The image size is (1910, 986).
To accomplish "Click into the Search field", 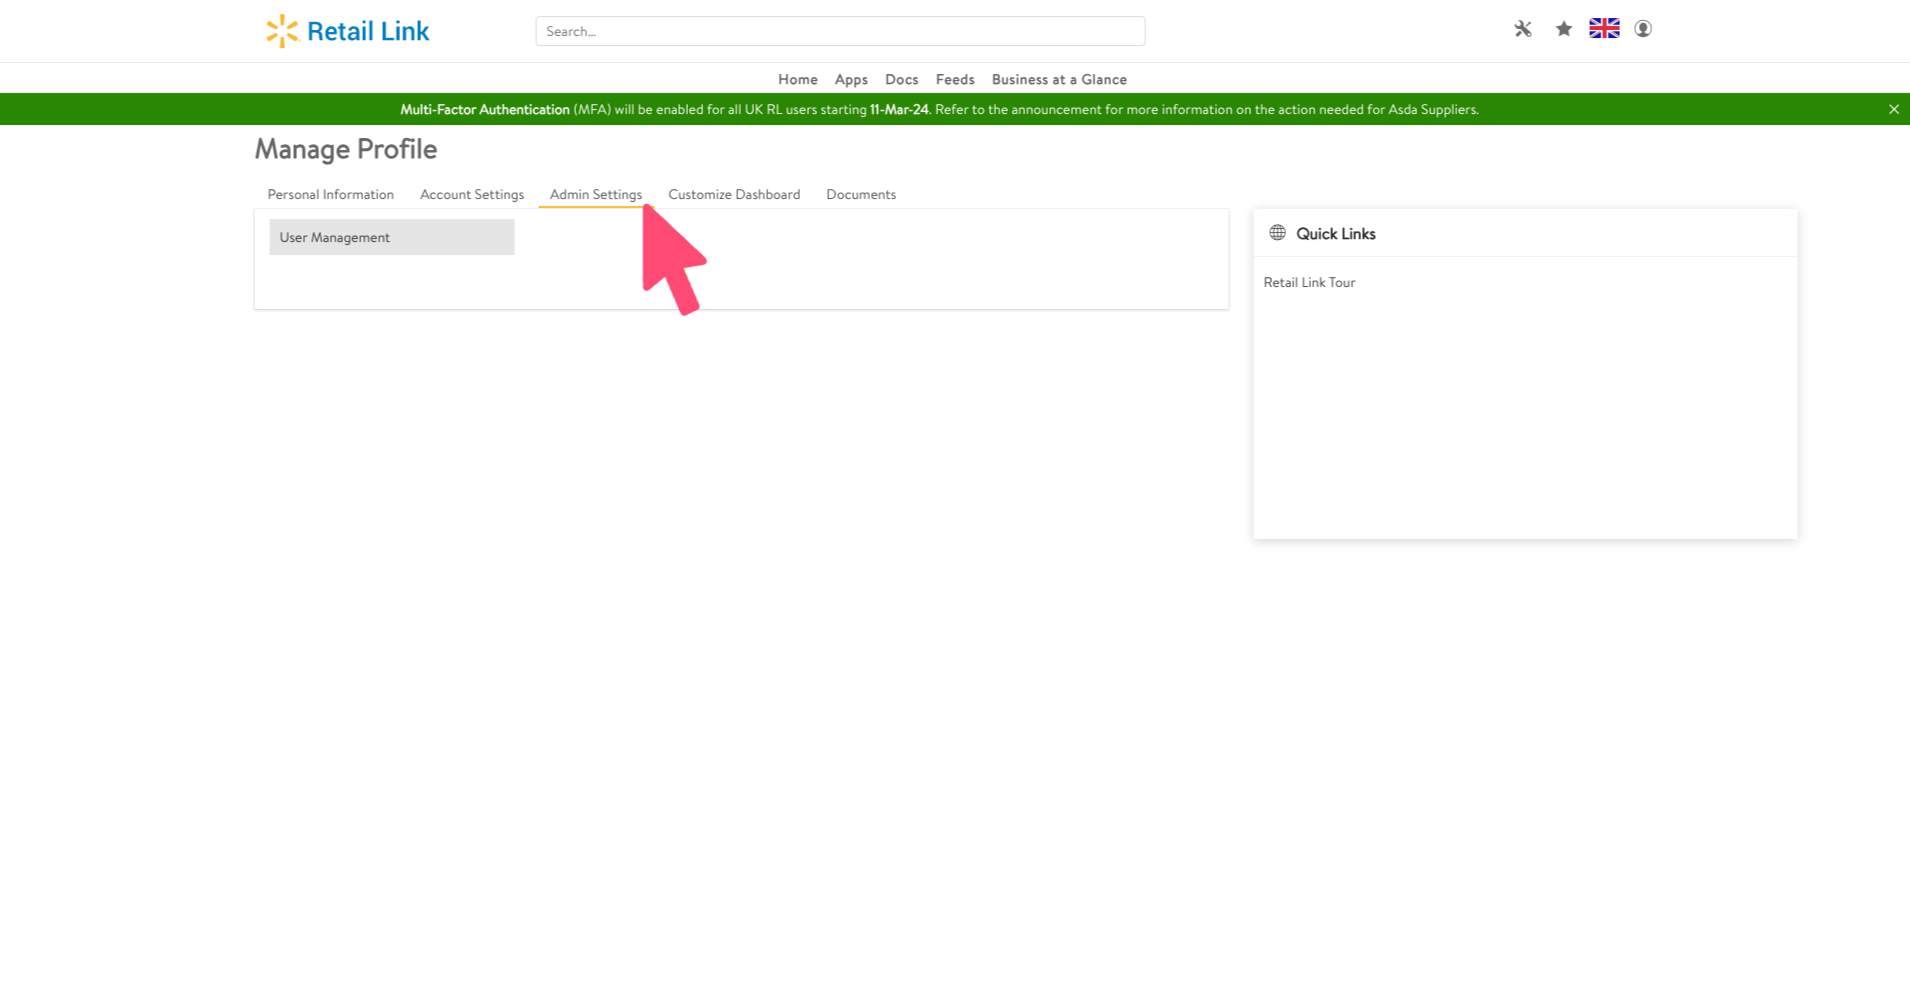I will point(840,31).
